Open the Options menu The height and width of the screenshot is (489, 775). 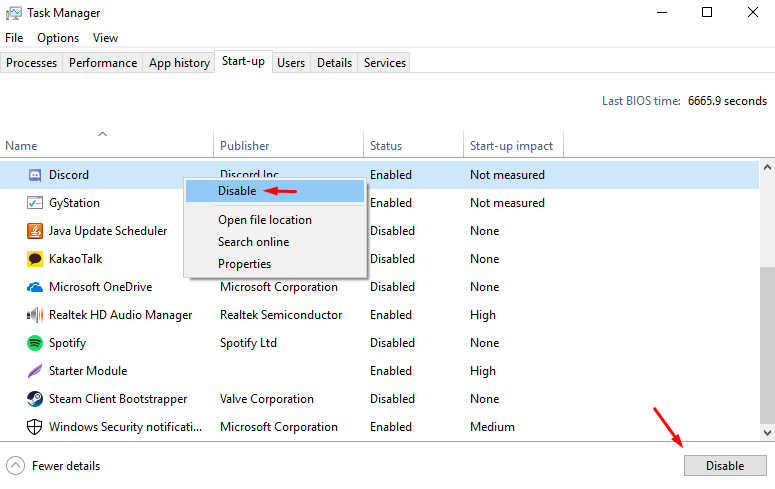pyautogui.click(x=58, y=38)
